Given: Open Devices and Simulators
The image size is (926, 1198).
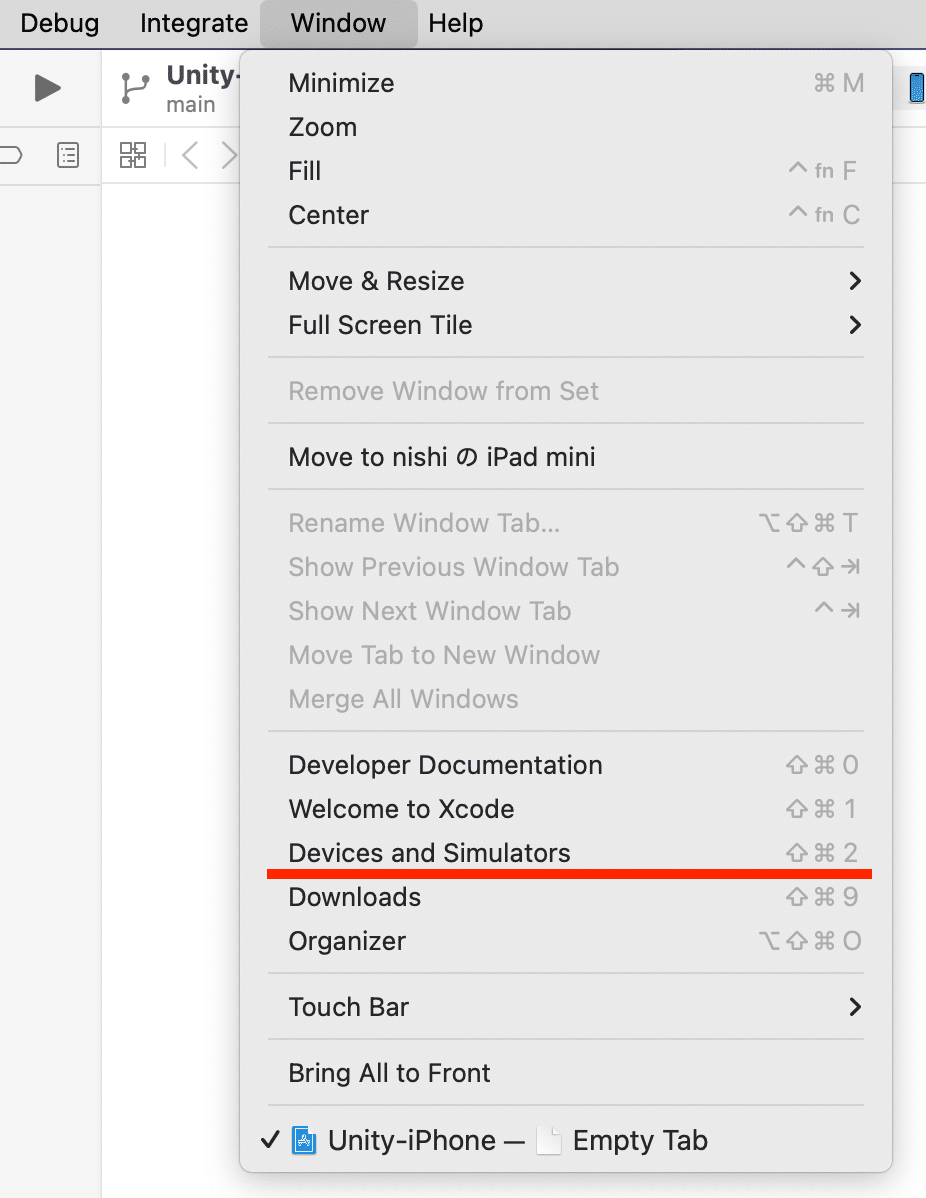Looking at the screenshot, I should point(429,853).
